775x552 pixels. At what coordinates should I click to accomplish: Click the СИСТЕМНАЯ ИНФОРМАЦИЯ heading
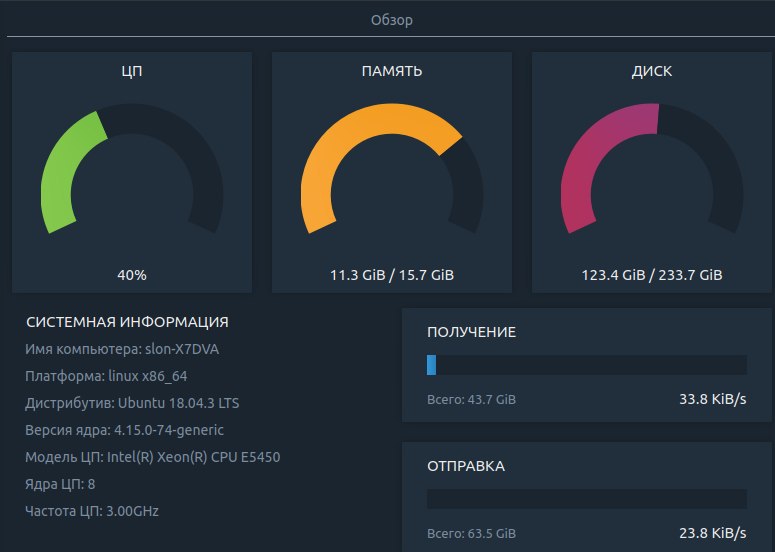(127, 322)
